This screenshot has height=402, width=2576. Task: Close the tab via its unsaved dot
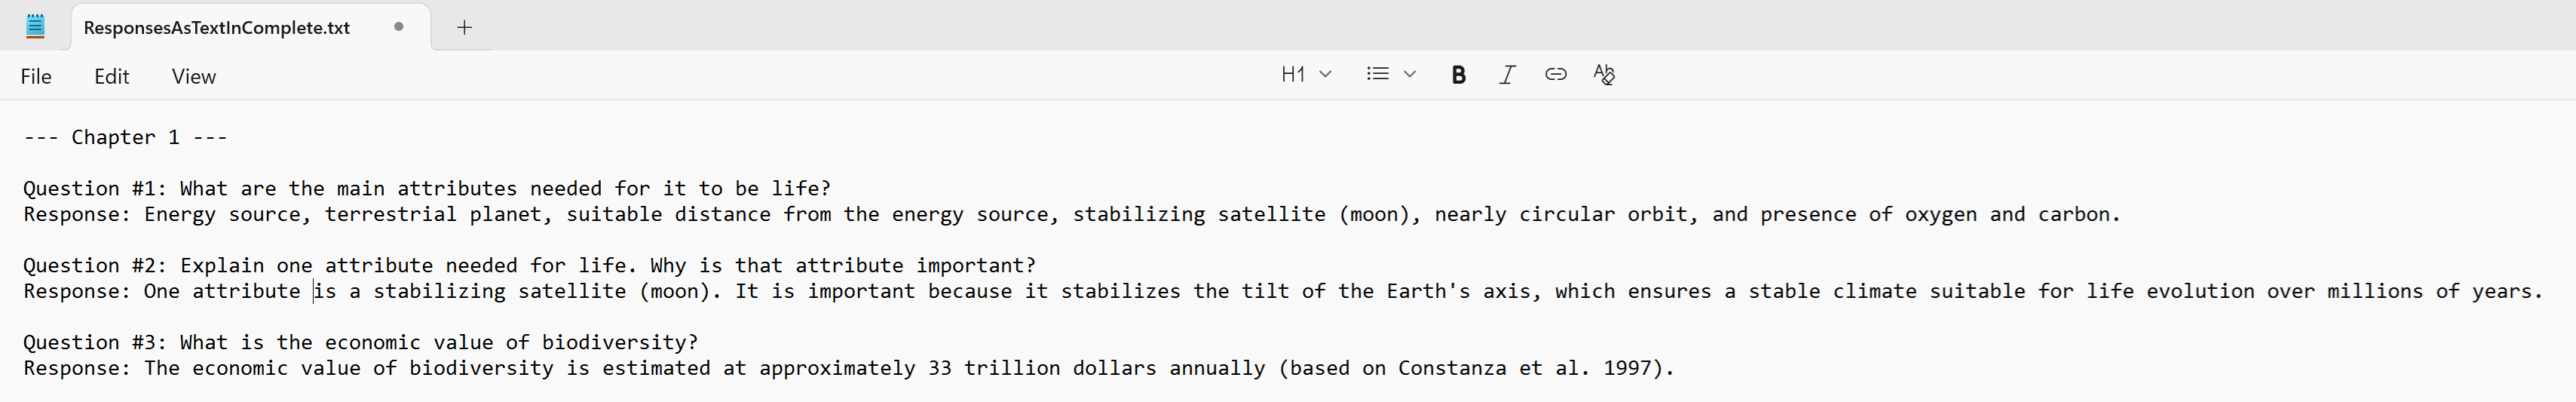[399, 27]
